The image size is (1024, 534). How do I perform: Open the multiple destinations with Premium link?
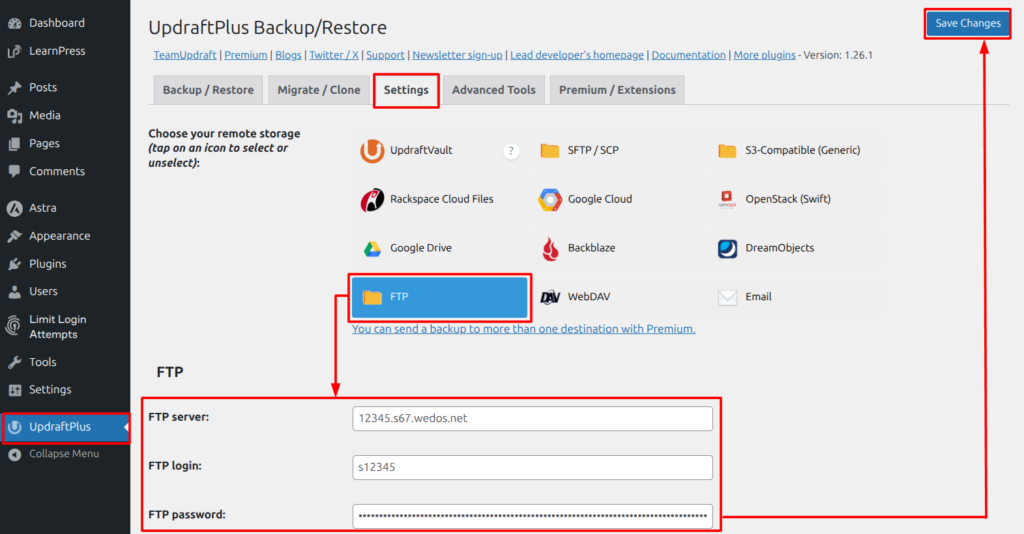pos(524,329)
